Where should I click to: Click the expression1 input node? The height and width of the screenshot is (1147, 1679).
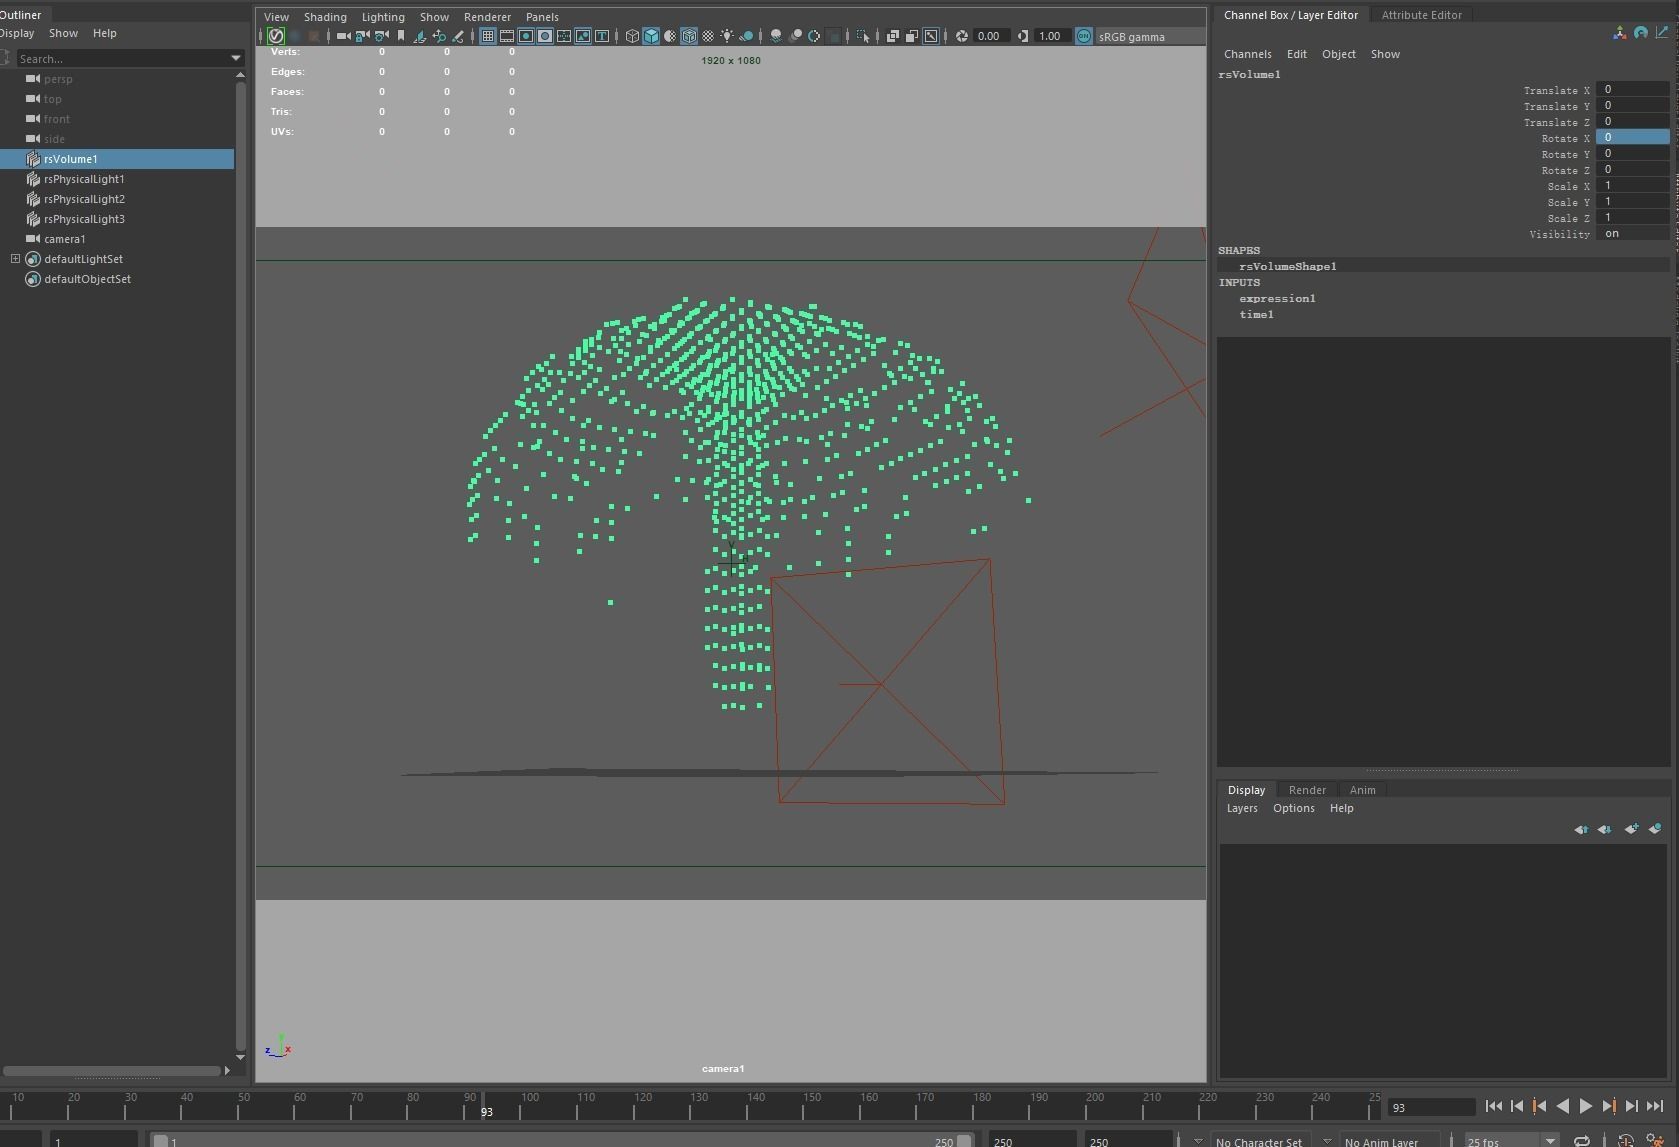point(1277,298)
